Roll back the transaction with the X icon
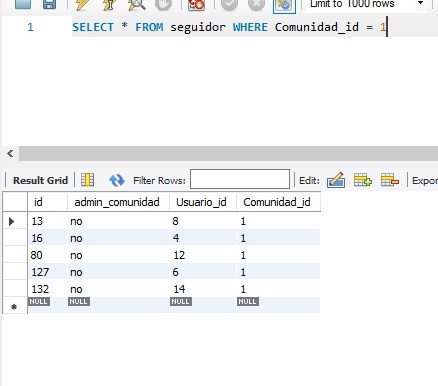 256,4
